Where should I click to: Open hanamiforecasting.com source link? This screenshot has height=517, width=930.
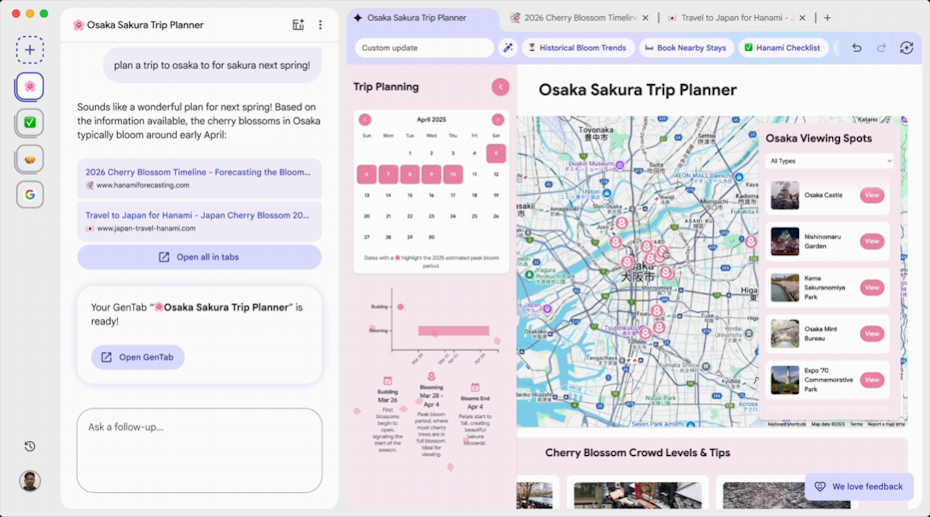199,178
